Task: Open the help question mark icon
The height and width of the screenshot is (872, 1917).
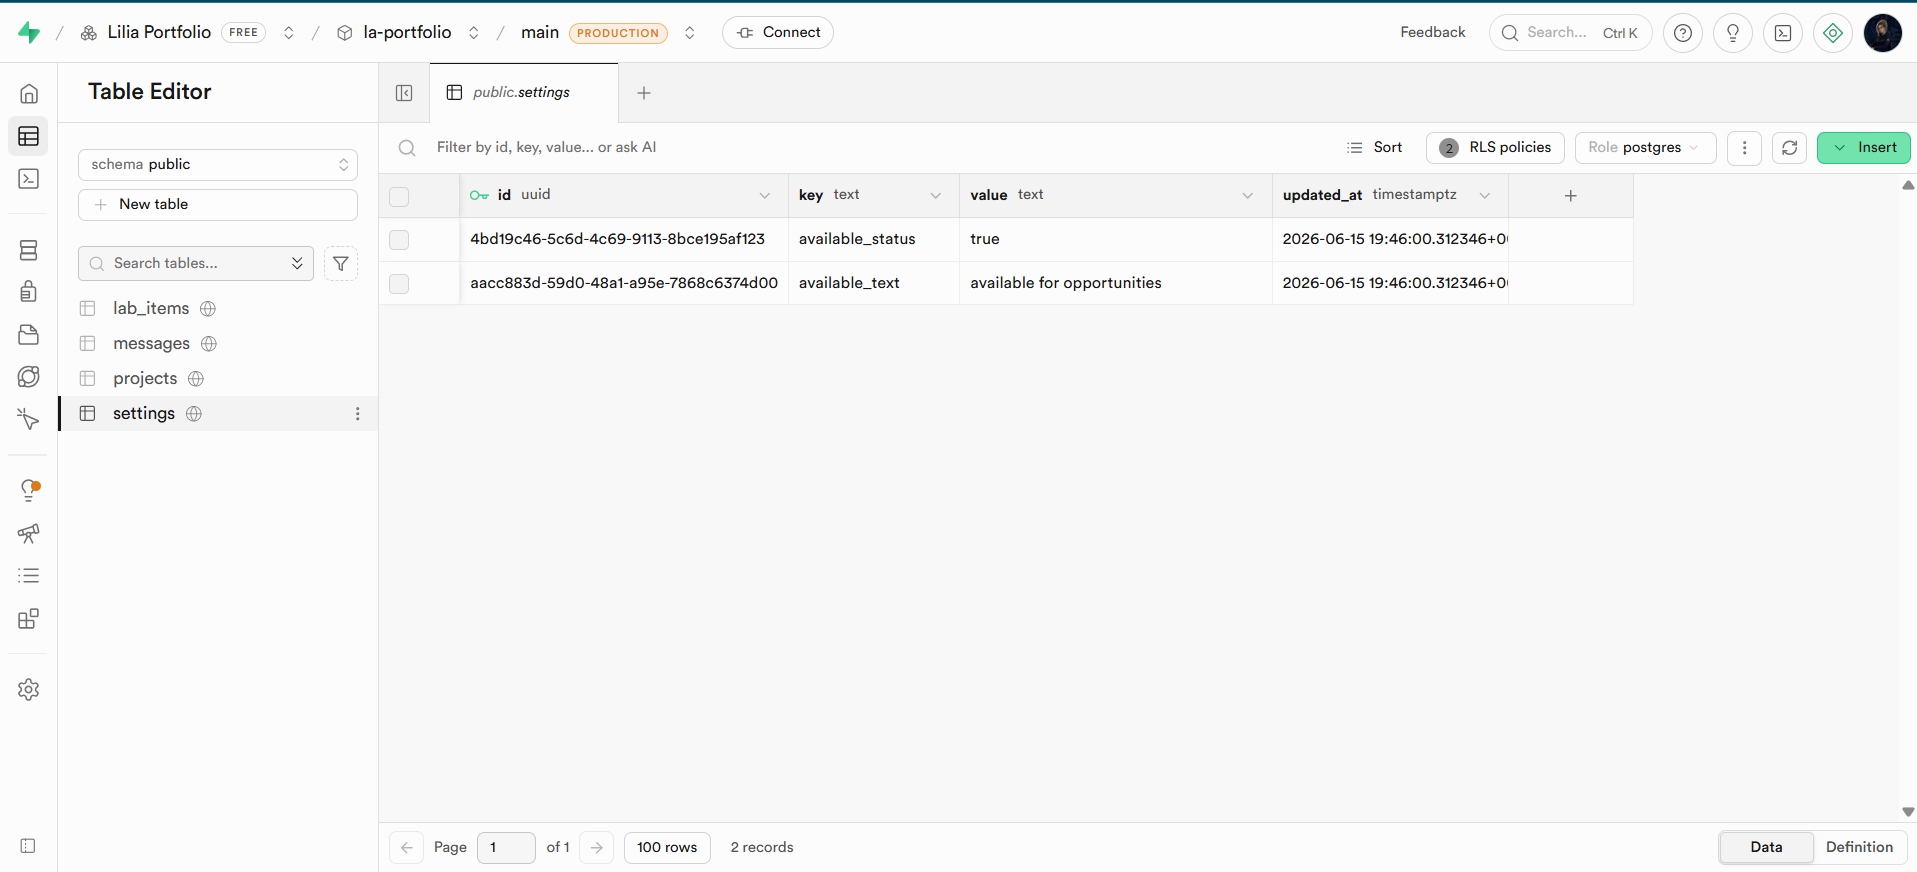Action: point(1683,33)
